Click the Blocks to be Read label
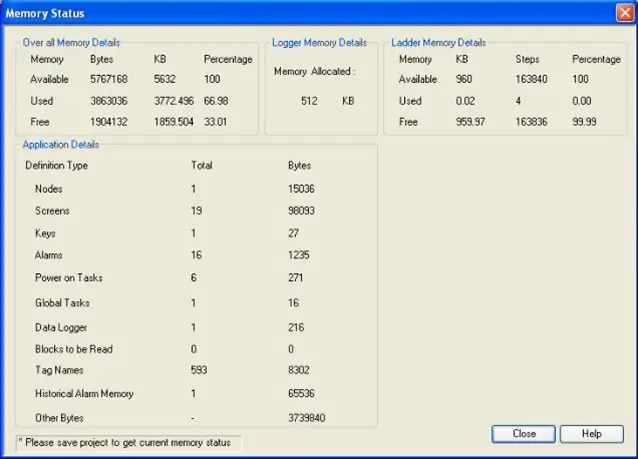The height and width of the screenshot is (459, 638). (74, 349)
